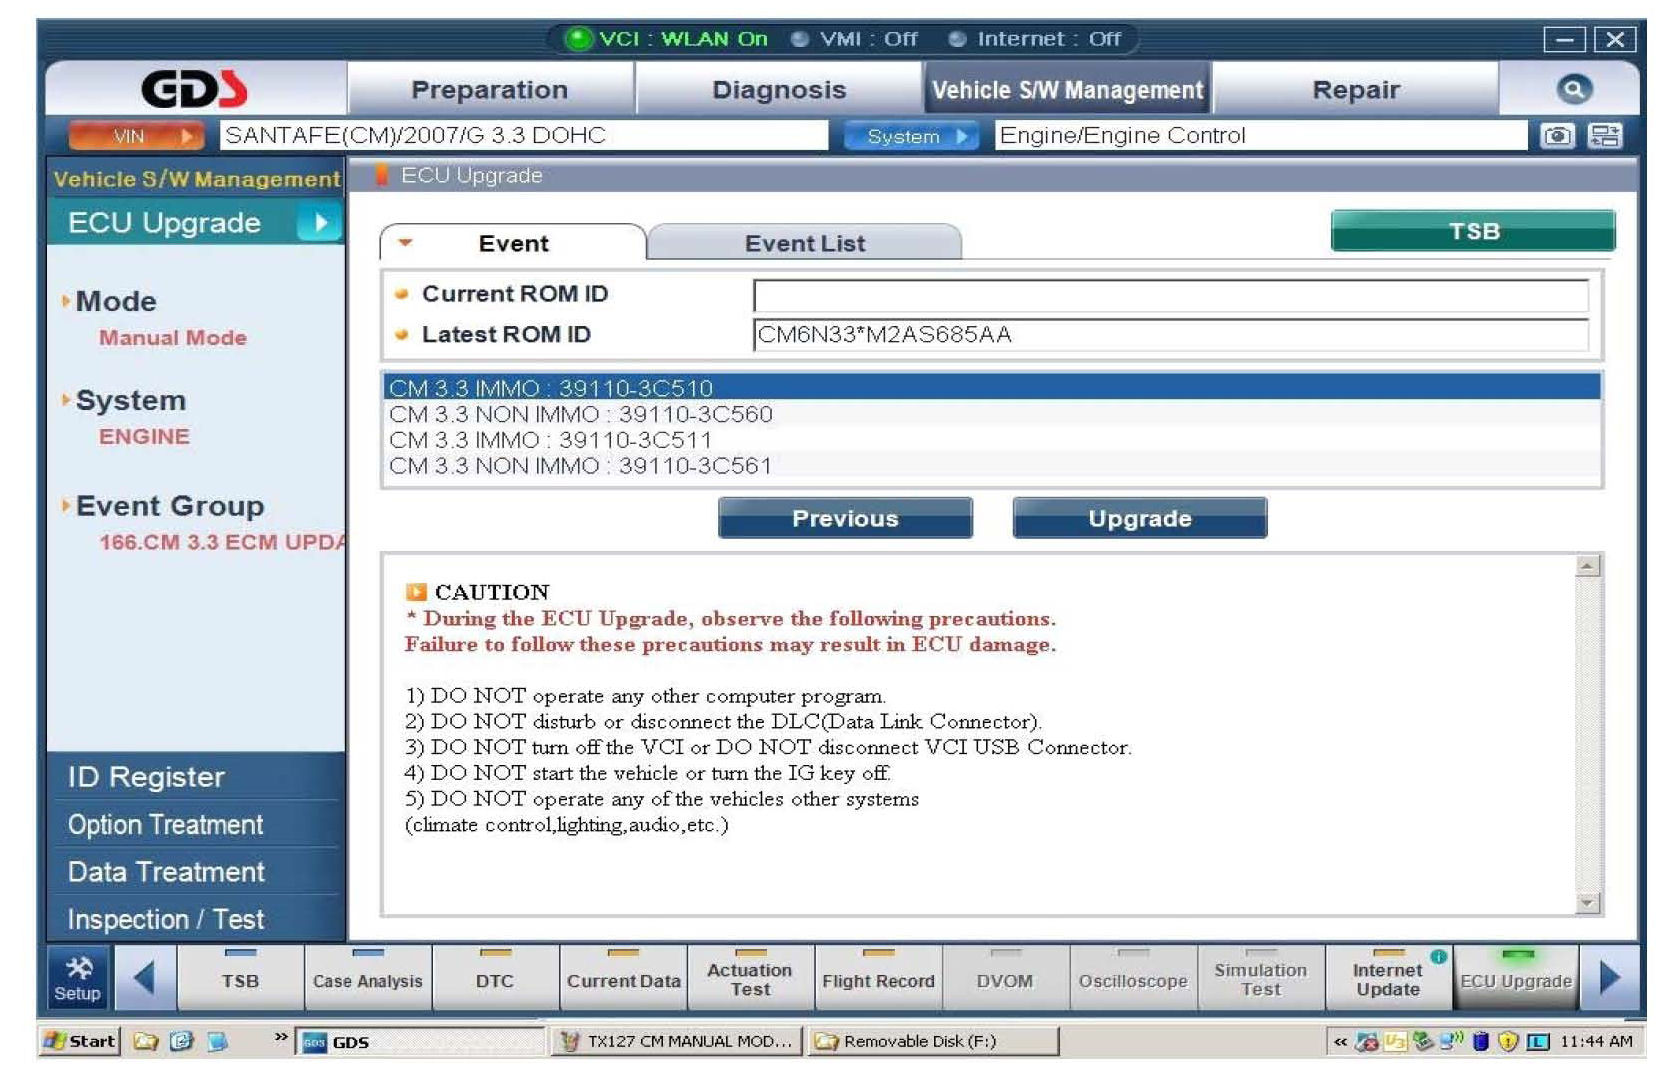Click the VCI WLAN On status indicator
Image resolution: width=1672 pixels, height=1083 pixels.
[667, 39]
